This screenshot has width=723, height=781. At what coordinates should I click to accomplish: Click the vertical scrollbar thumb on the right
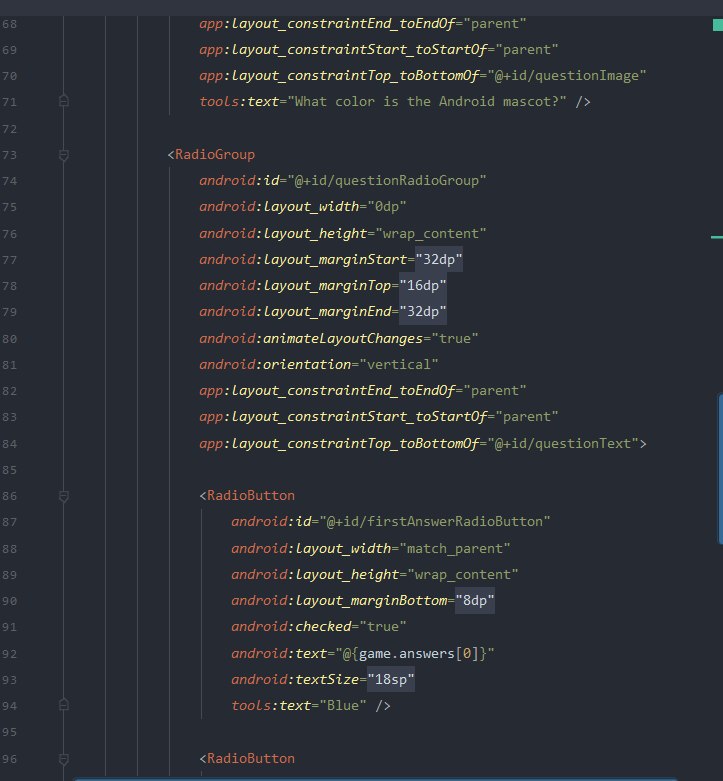(x=720, y=468)
